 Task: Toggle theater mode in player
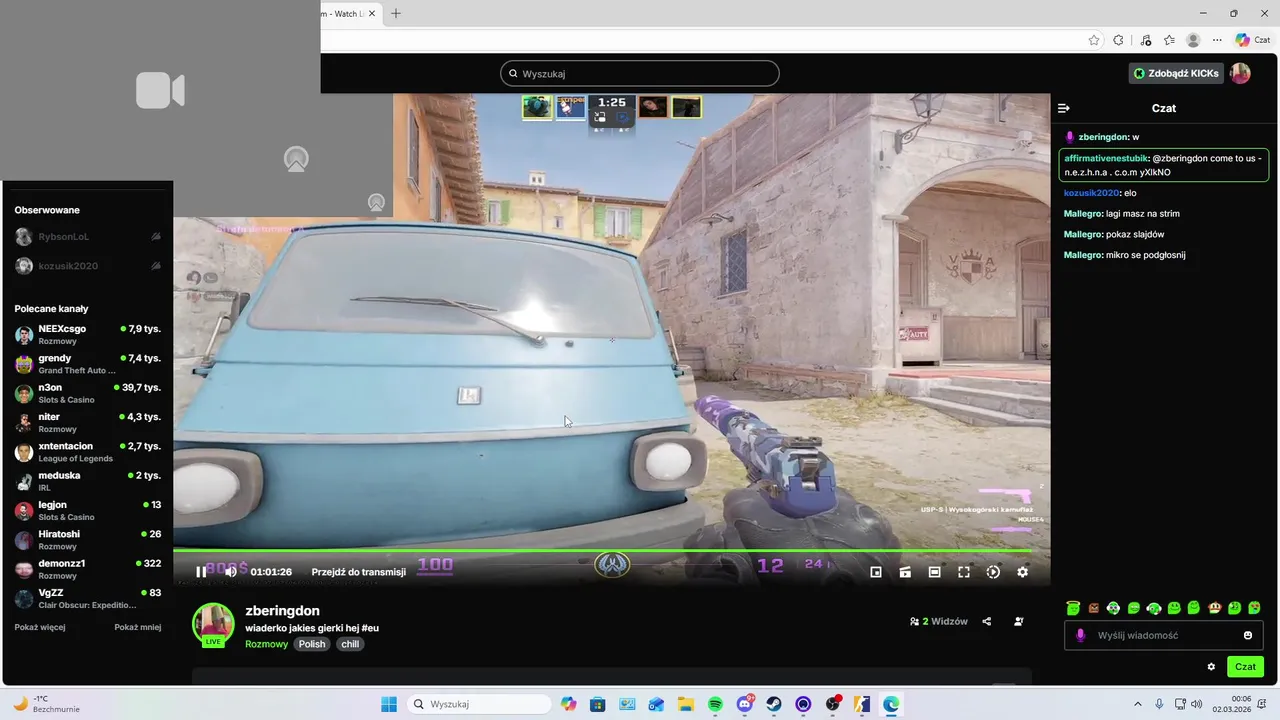[934, 572]
